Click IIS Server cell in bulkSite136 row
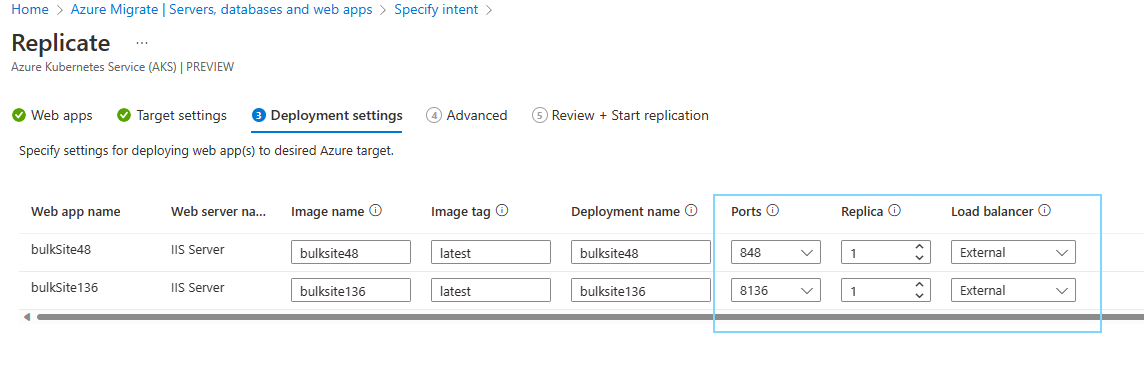1144x389 pixels. point(198,288)
